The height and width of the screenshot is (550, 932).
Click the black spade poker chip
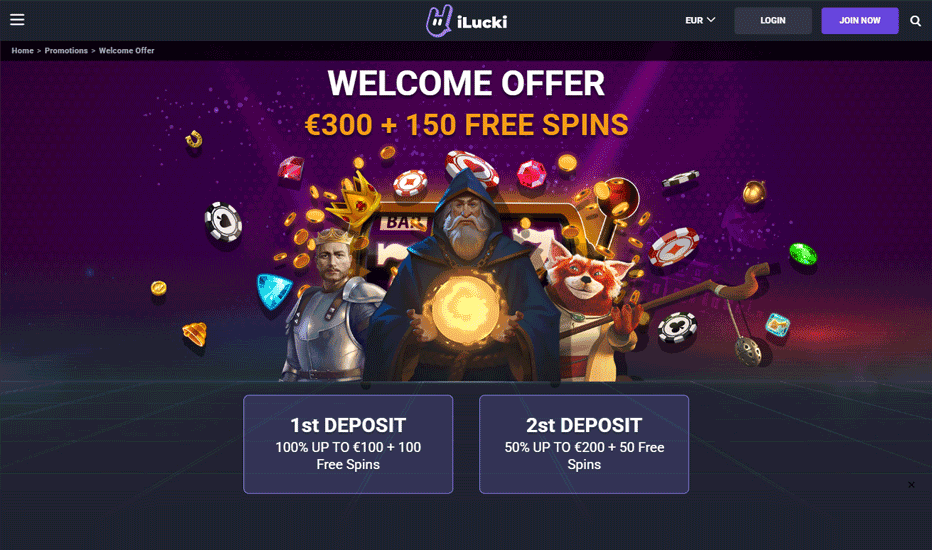[x=223, y=222]
